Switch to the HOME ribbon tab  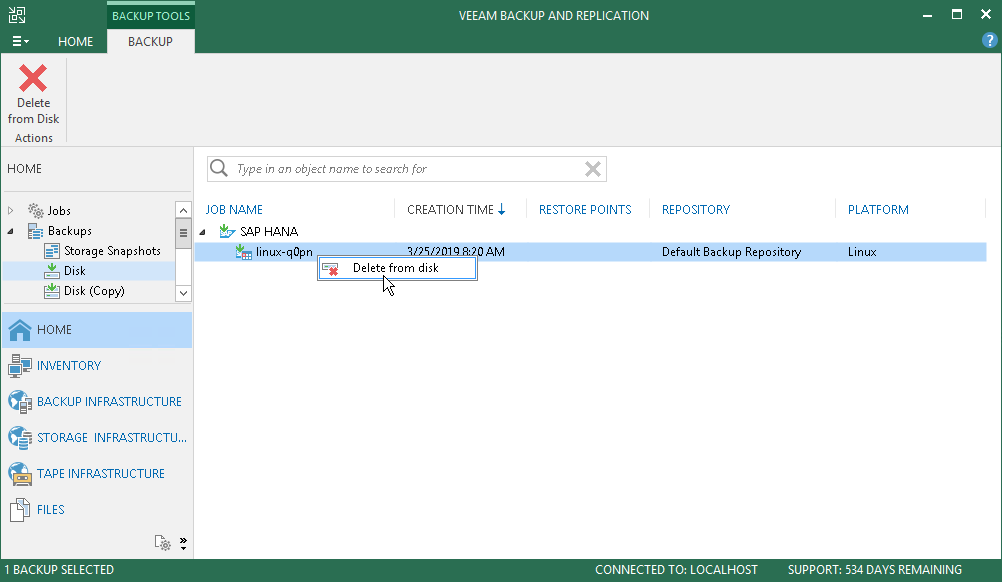point(75,42)
